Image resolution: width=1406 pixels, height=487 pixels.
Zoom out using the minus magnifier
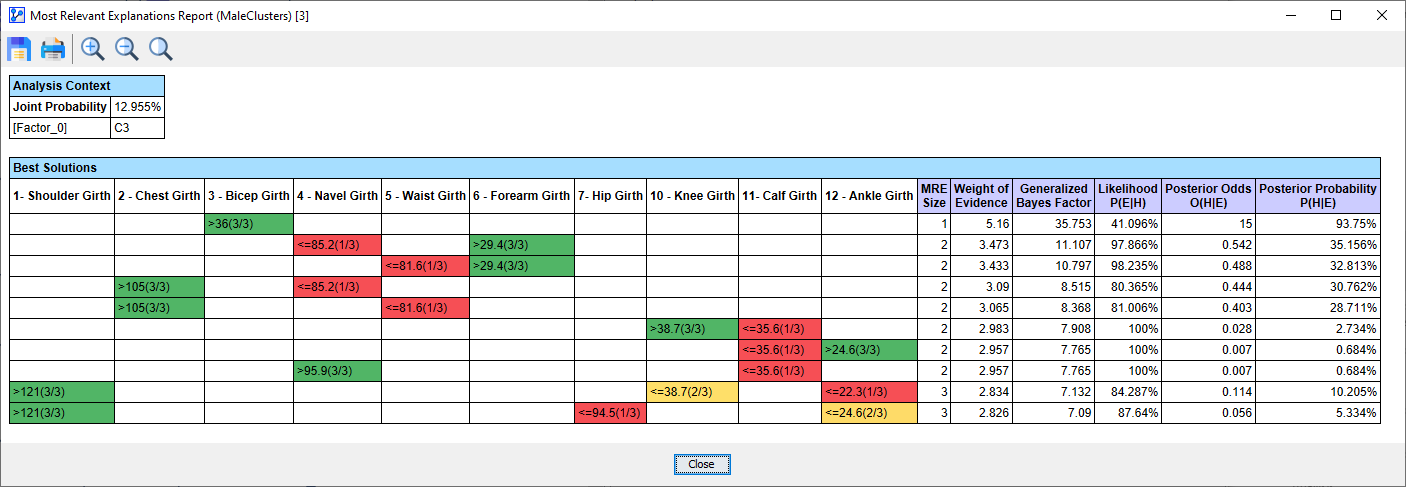(x=127, y=49)
